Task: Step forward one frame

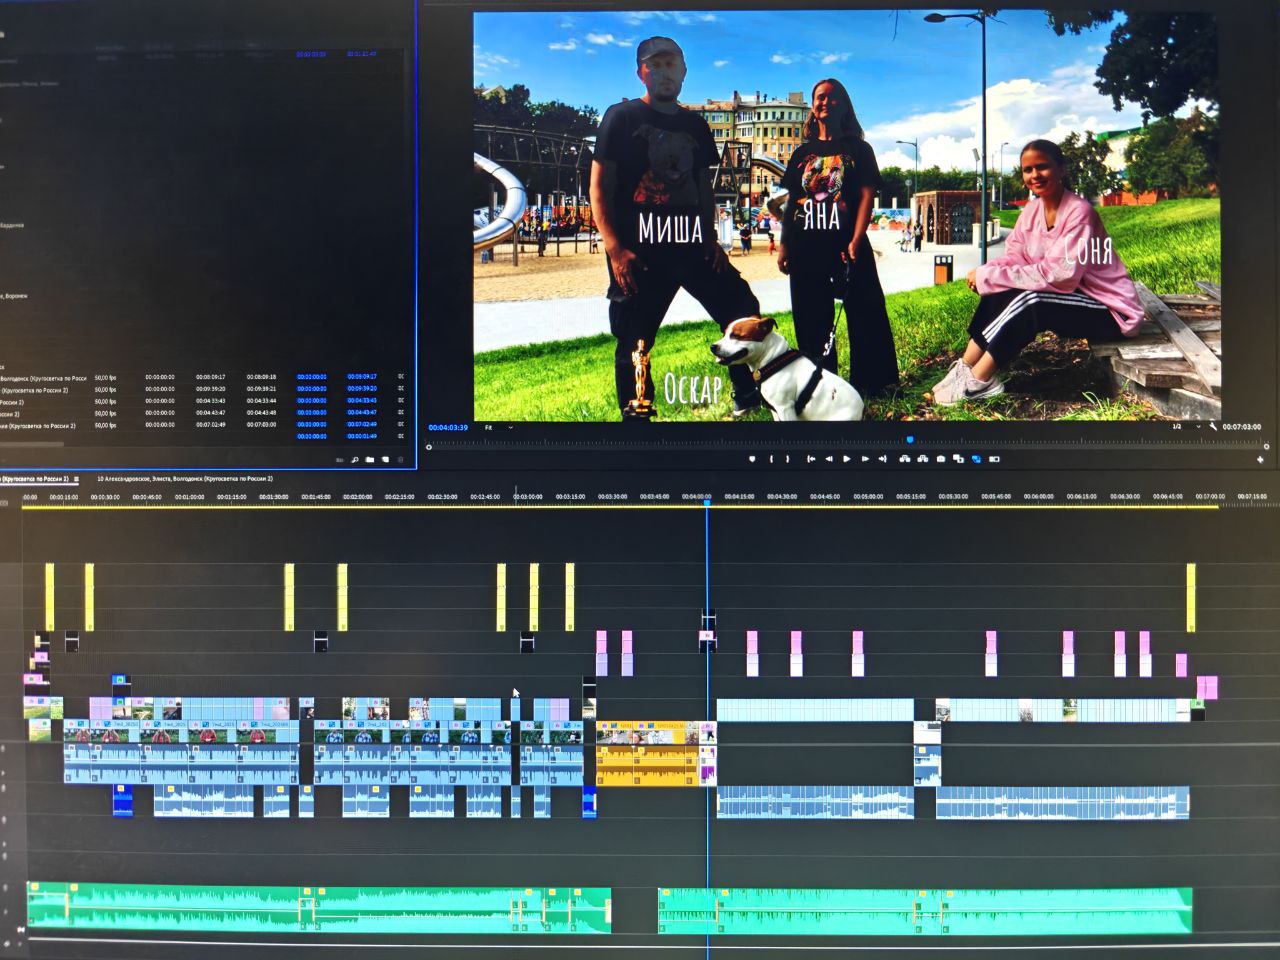Action: tap(865, 459)
